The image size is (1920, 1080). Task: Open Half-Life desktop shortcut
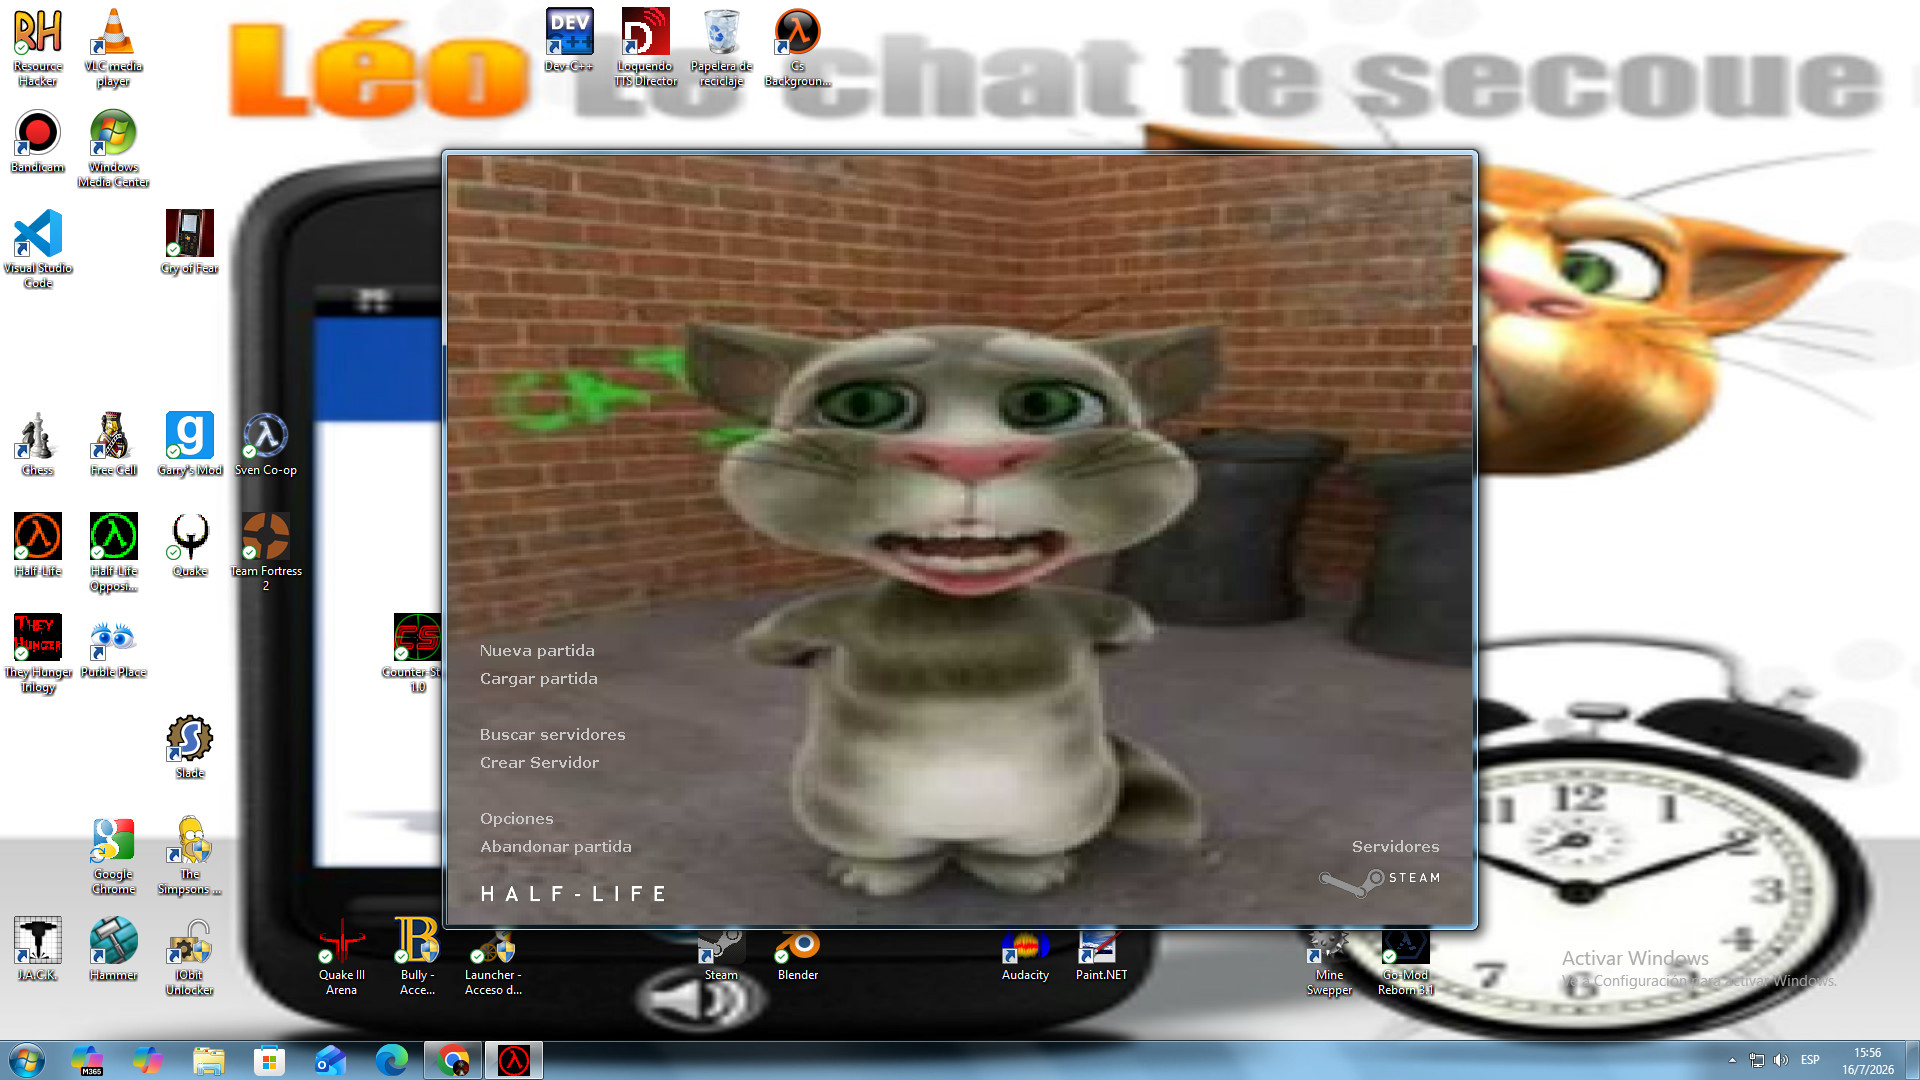(x=38, y=545)
